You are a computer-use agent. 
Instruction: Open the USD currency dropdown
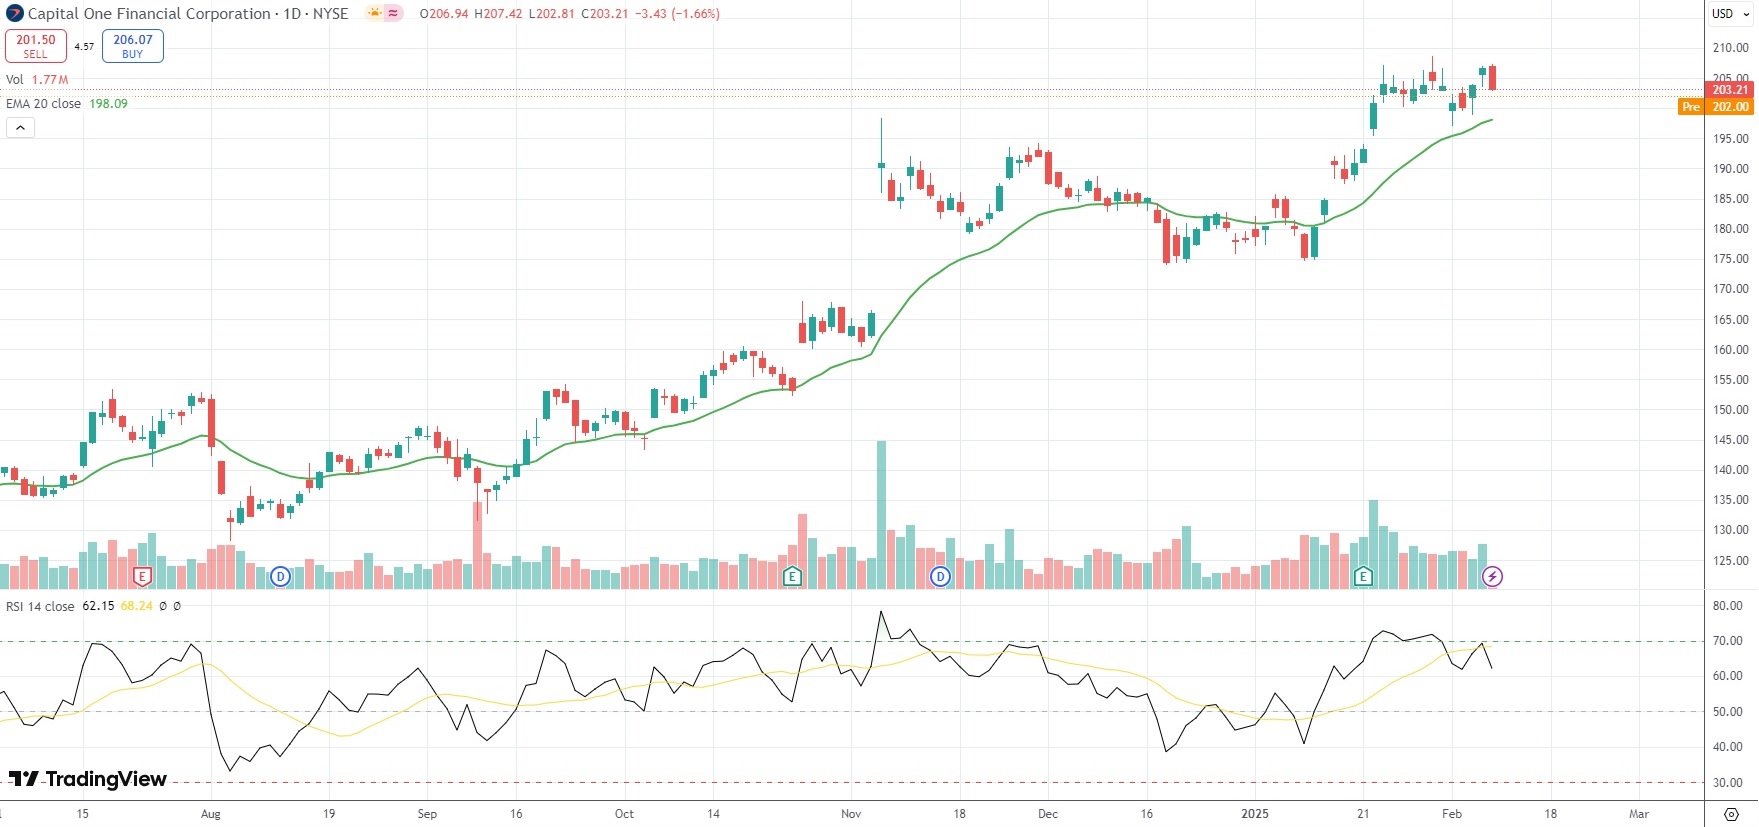pyautogui.click(x=1730, y=14)
